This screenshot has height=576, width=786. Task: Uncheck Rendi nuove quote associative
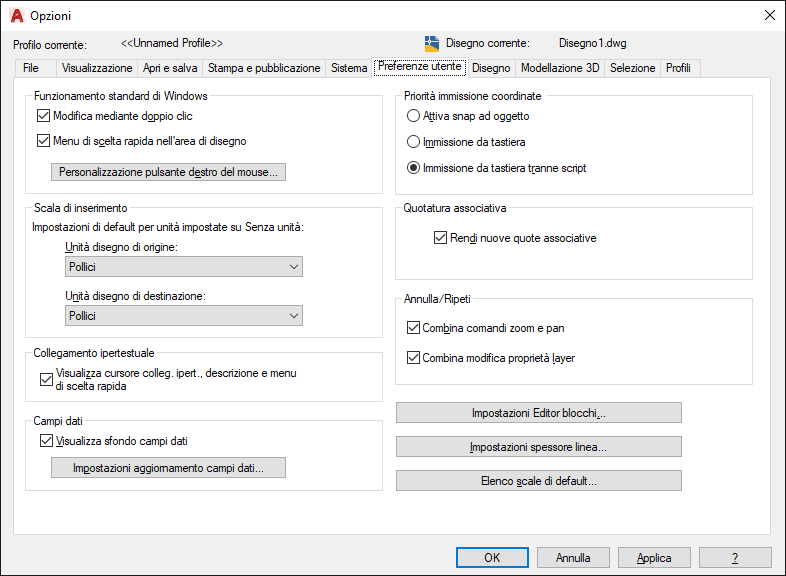441,239
